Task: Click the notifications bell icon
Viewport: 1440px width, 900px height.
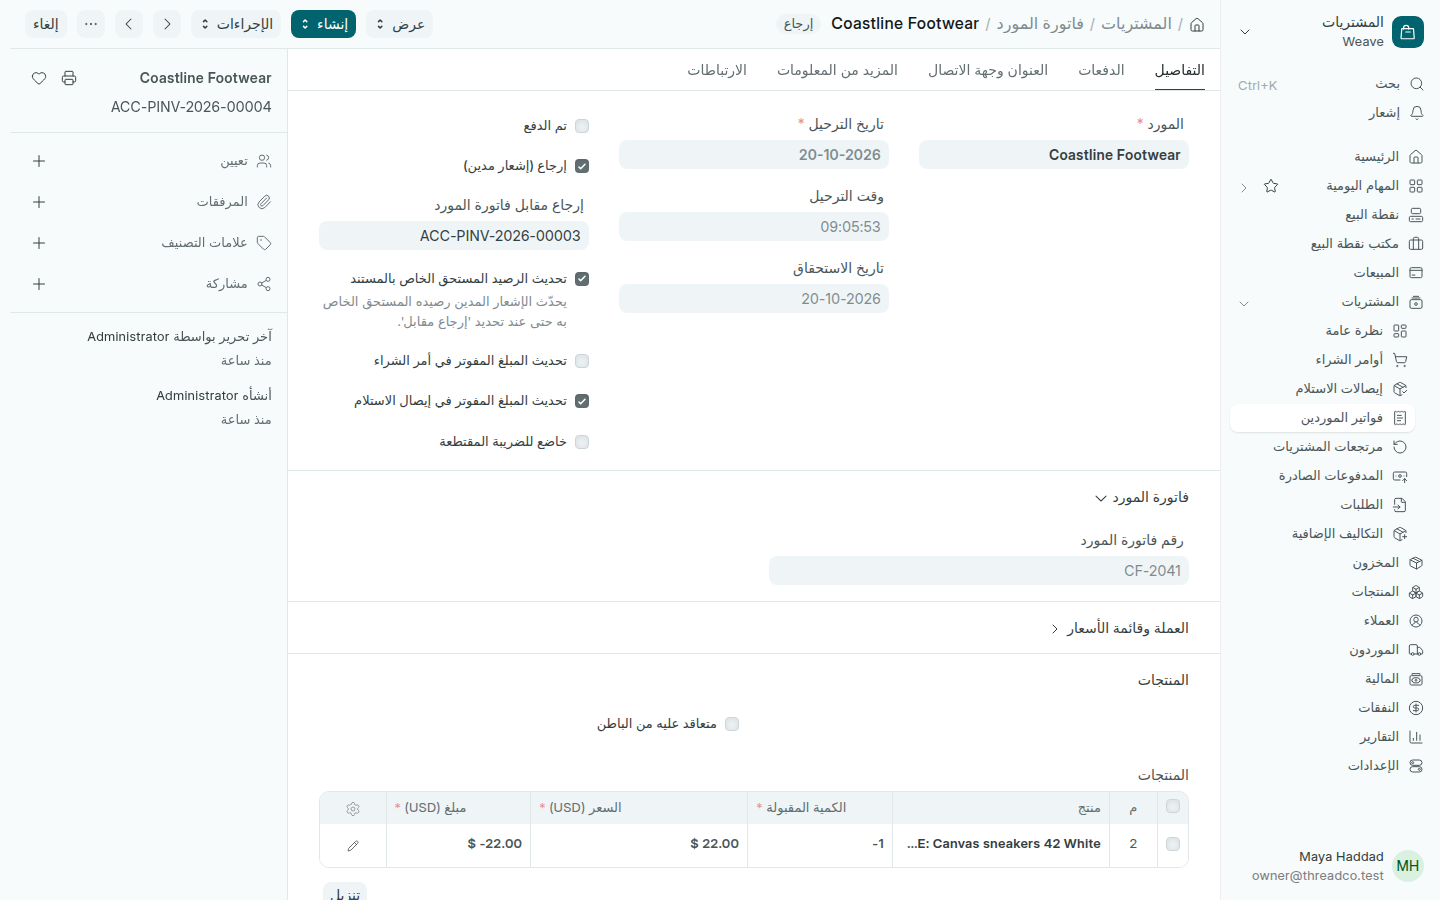Action: [1416, 113]
